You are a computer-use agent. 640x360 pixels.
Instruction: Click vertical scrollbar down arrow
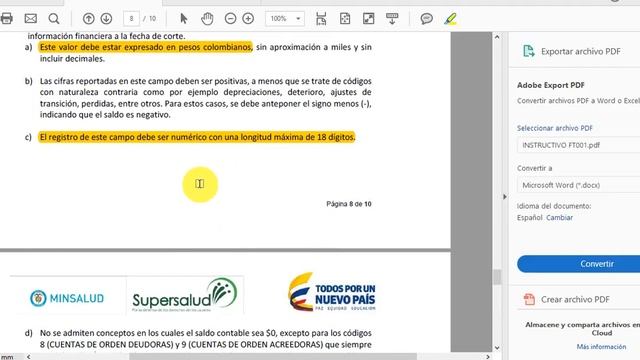point(497,348)
